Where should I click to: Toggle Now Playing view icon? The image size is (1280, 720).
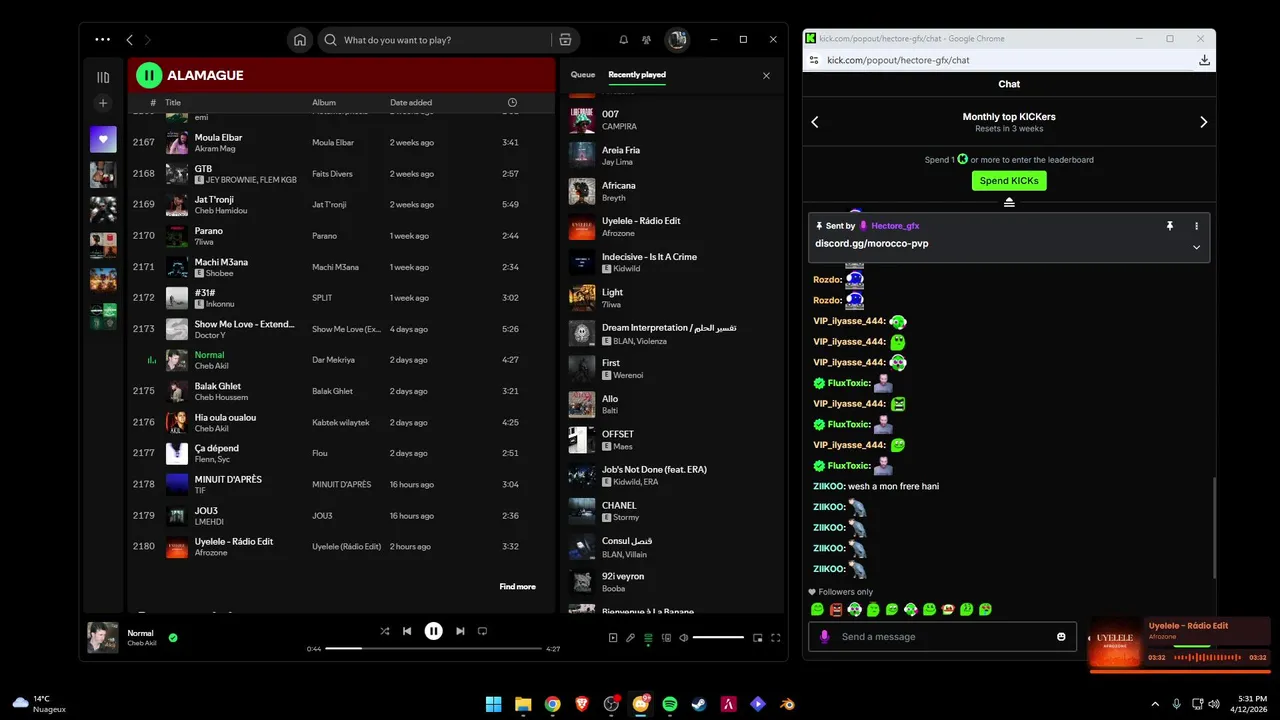[613, 637]
